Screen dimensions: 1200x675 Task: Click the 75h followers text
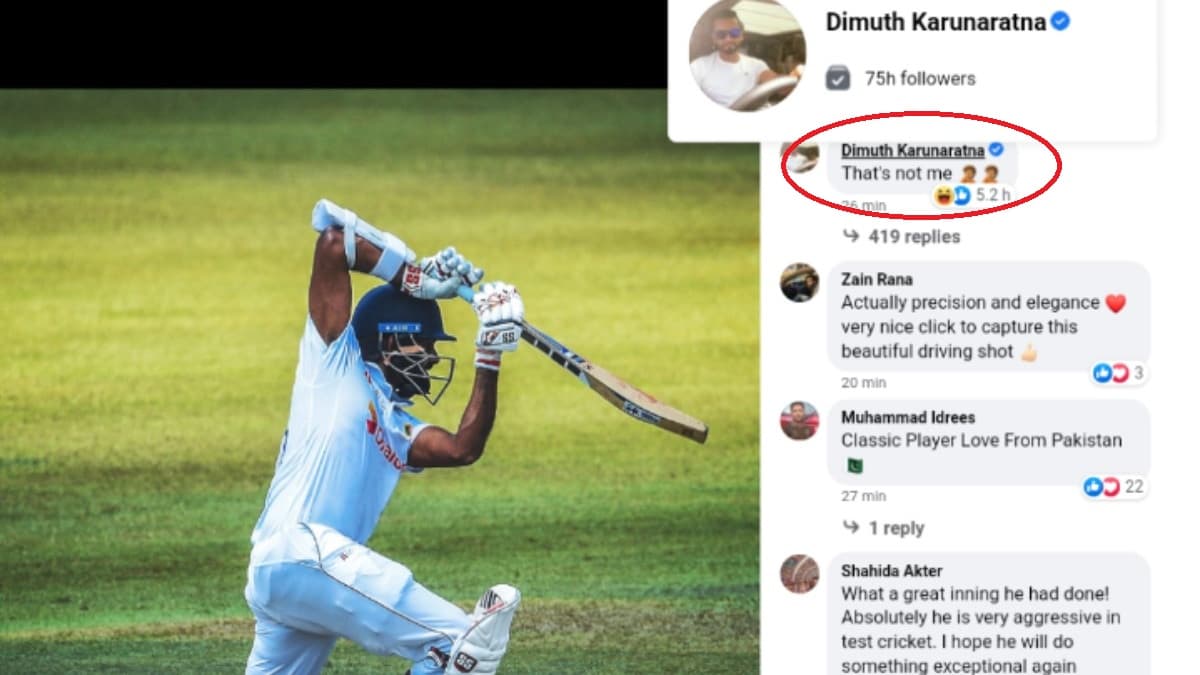tap(920, 78)
